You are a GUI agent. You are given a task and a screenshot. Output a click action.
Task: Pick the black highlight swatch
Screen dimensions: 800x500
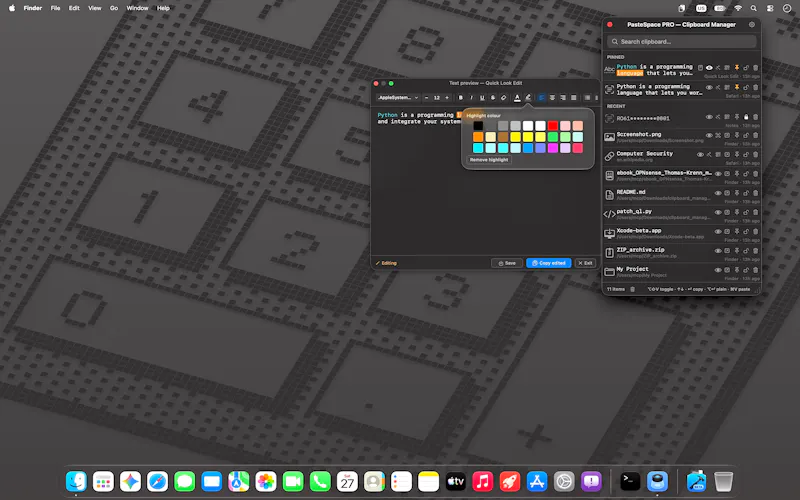tap(478, 126)
